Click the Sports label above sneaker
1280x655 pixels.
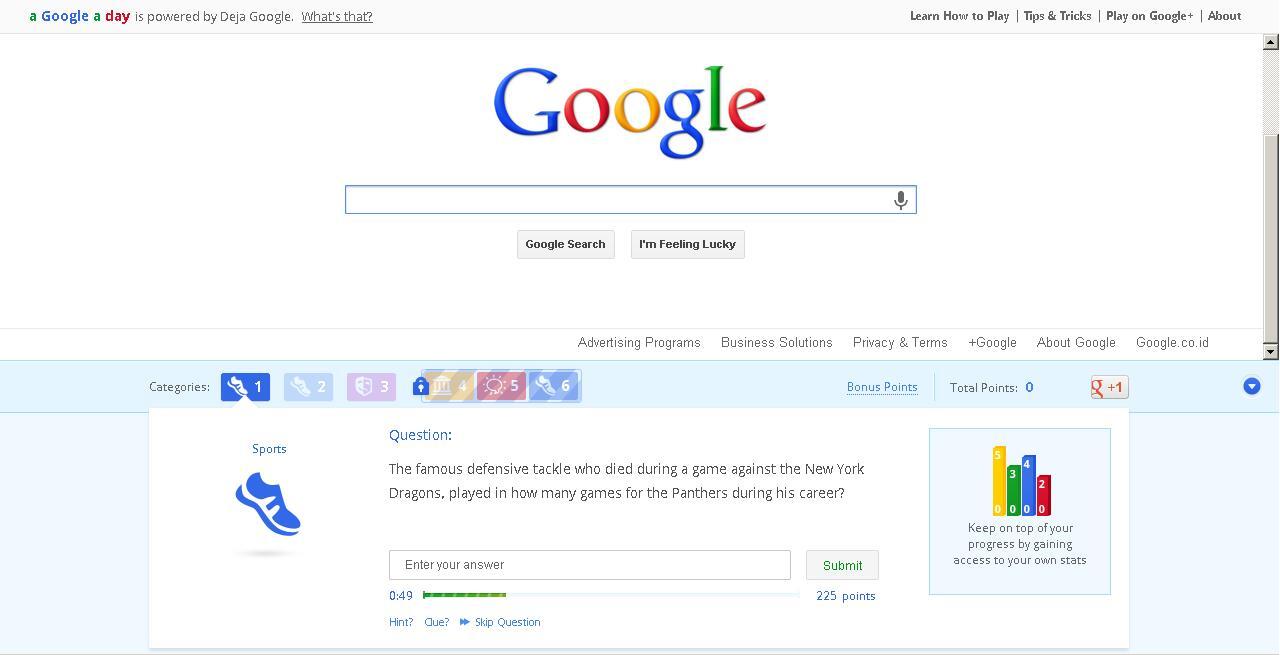coord(269,449)
